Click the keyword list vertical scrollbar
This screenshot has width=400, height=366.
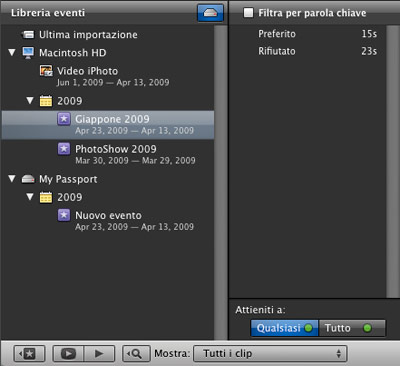pyautogui.click(x=393, y=161)
